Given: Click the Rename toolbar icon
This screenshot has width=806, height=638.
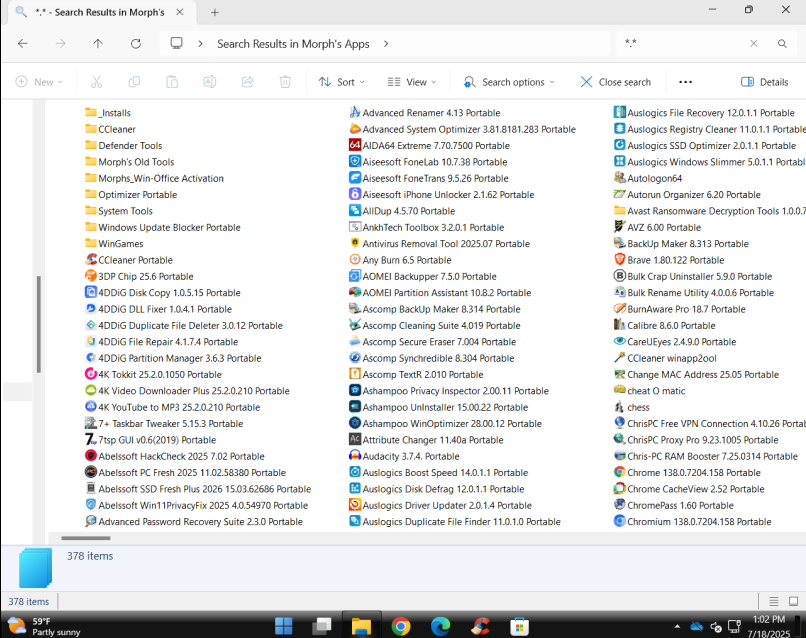Looking at the screenshot, I should (210, 82).
